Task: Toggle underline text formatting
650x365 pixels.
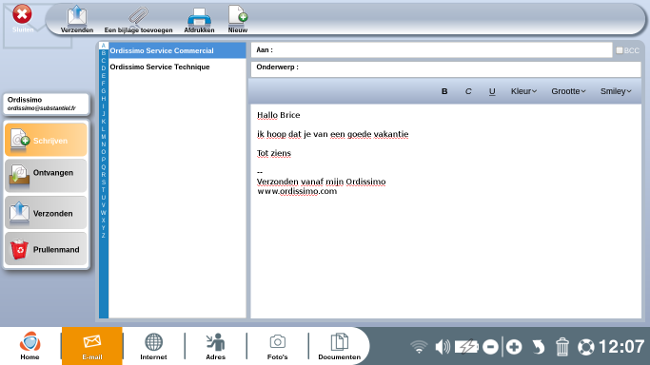Action: click(x=492, y=91)
